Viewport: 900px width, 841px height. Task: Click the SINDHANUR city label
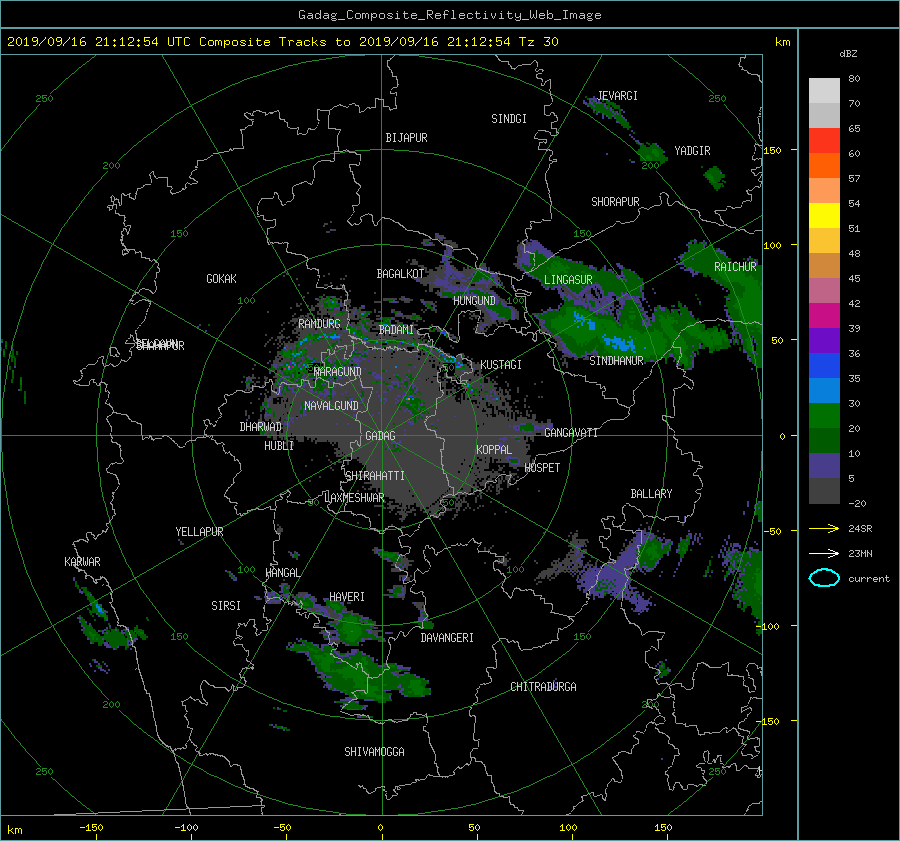point(616,361)
